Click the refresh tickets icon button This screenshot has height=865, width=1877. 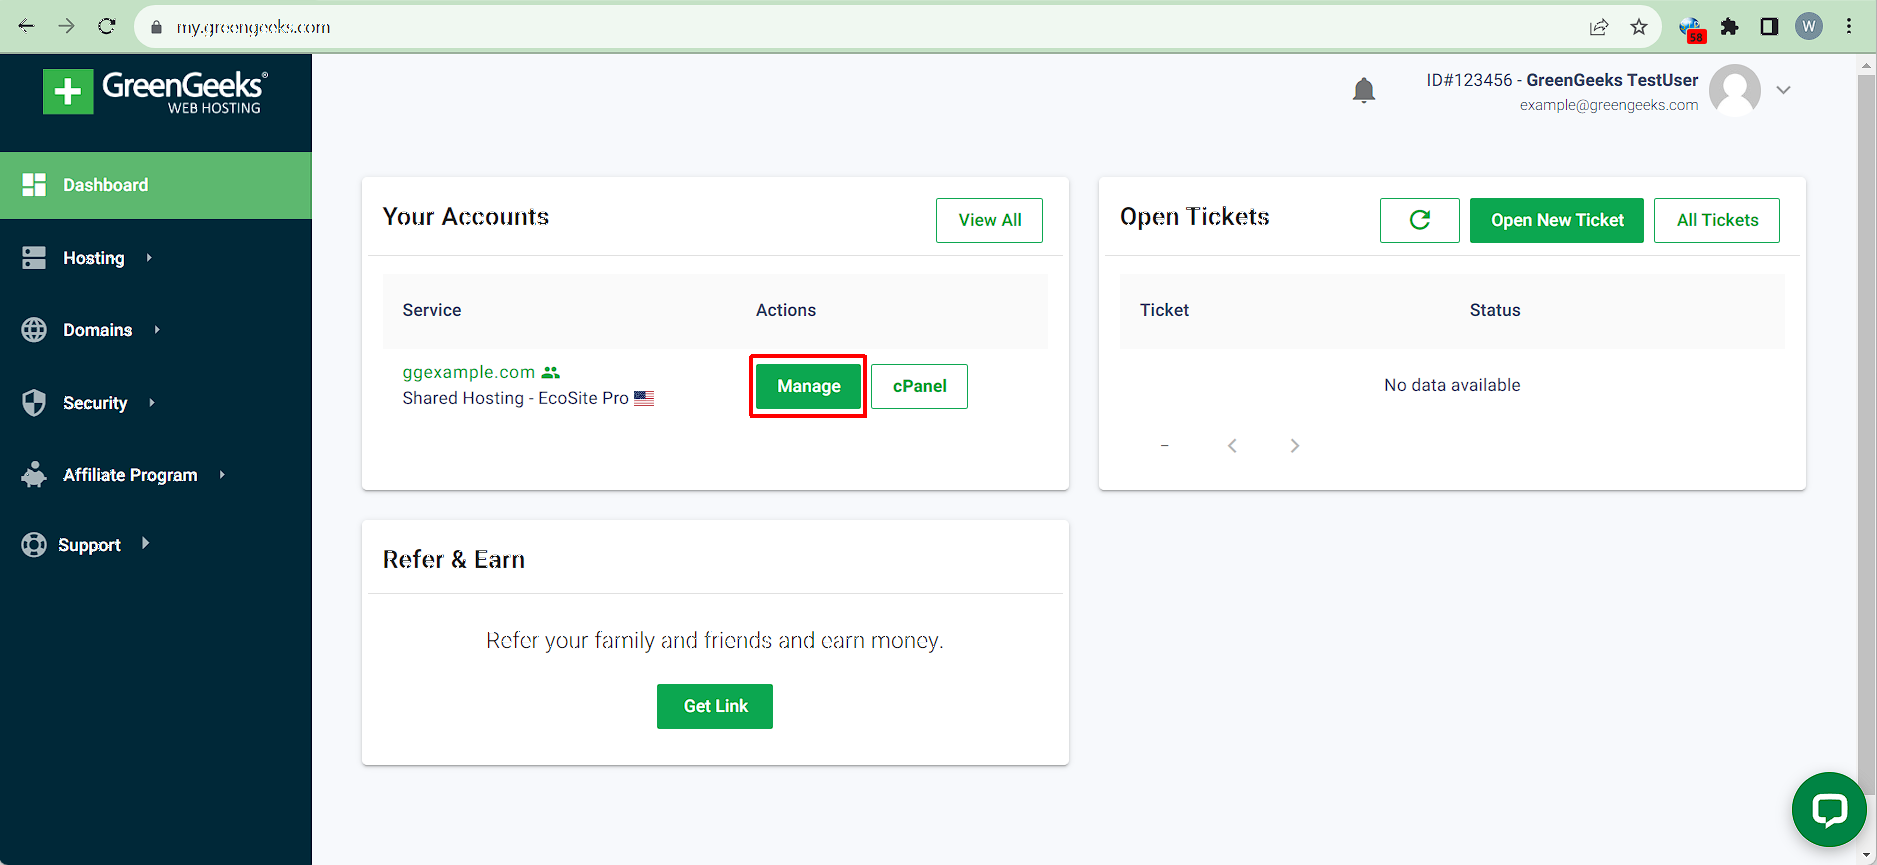click(x=1419, y=220)
